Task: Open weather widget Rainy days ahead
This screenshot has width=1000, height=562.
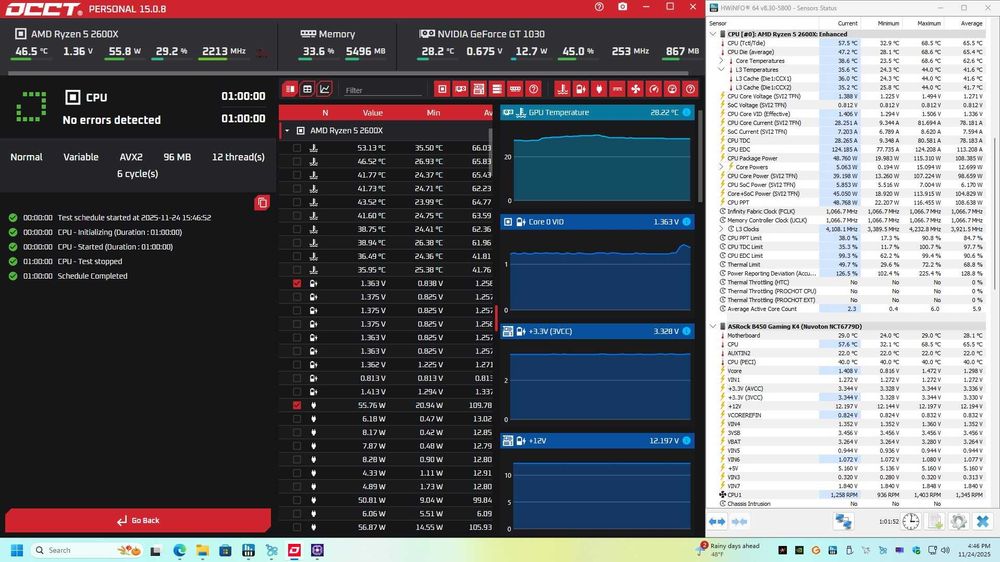Action: 729,549
